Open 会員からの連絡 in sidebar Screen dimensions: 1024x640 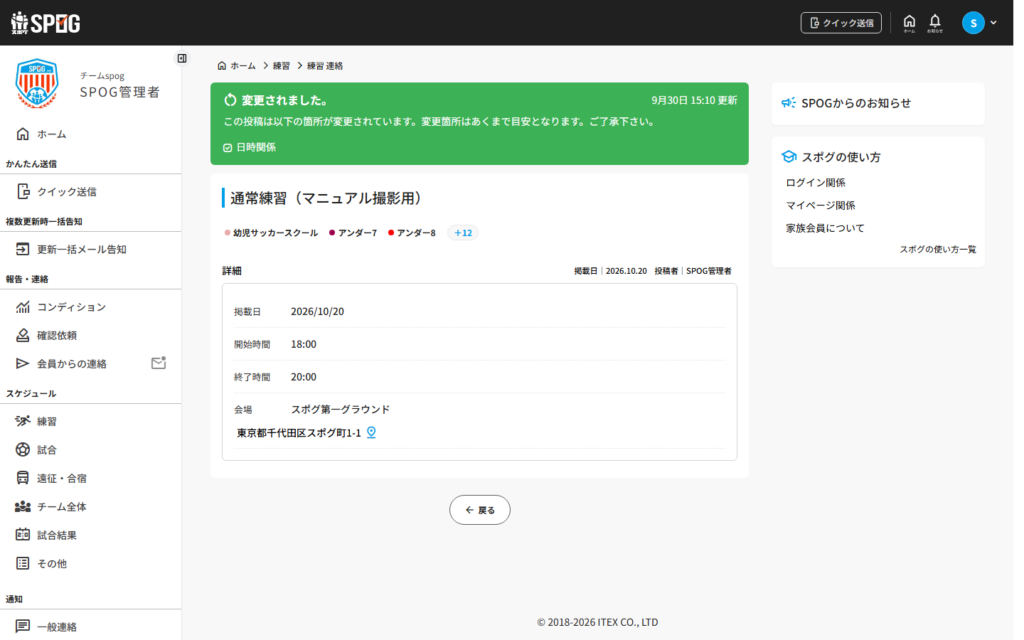(72, 364)
